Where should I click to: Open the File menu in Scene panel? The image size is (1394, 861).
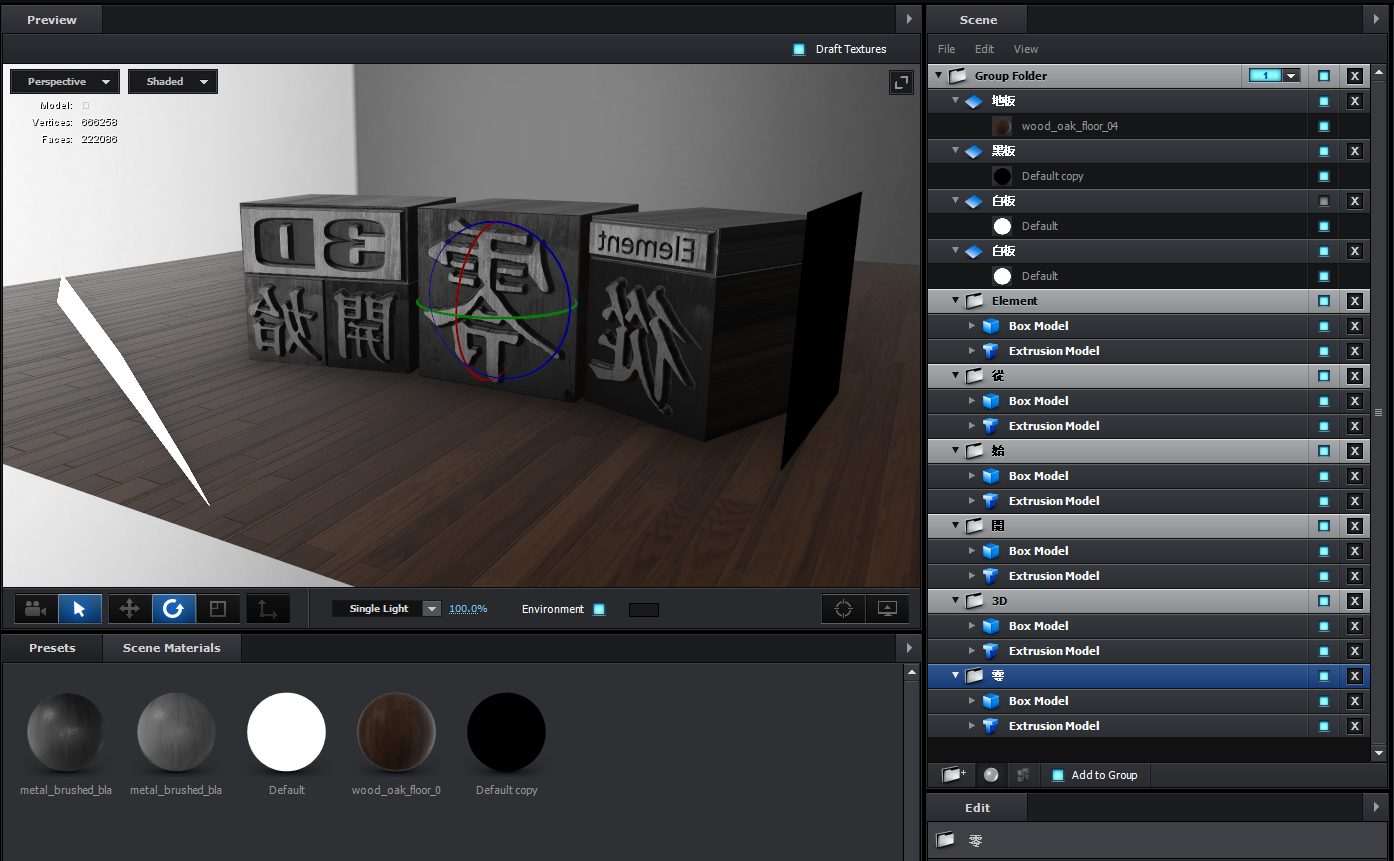tap(946, 49)
